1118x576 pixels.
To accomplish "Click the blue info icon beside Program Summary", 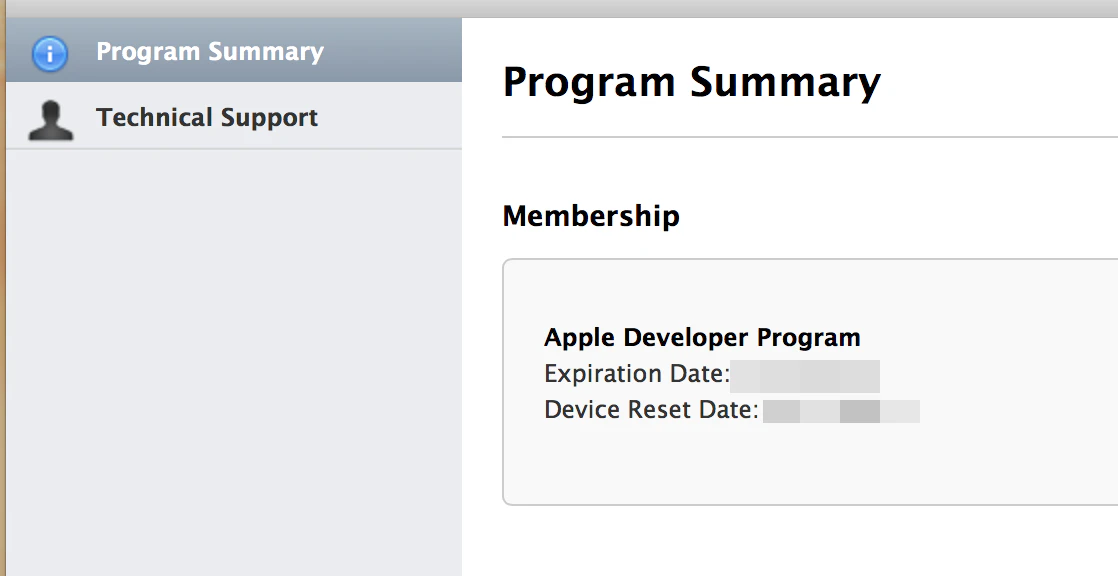I will (50, 53).
